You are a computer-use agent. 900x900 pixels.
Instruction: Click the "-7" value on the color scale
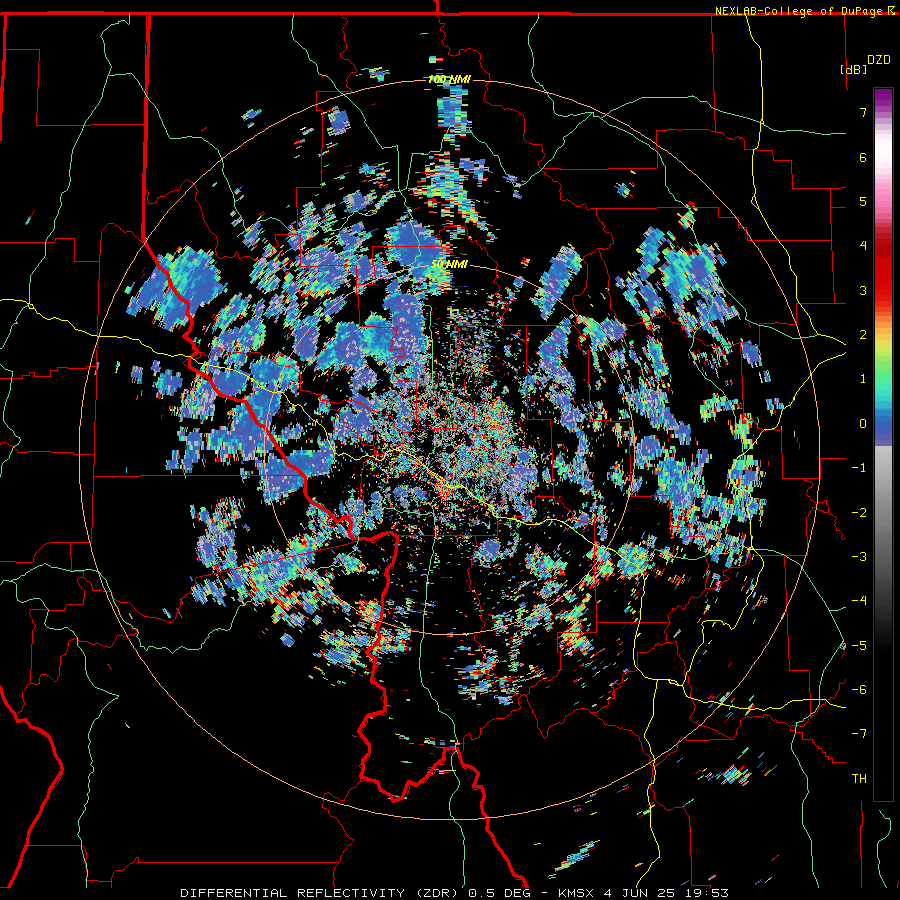(x=859, y=734)
